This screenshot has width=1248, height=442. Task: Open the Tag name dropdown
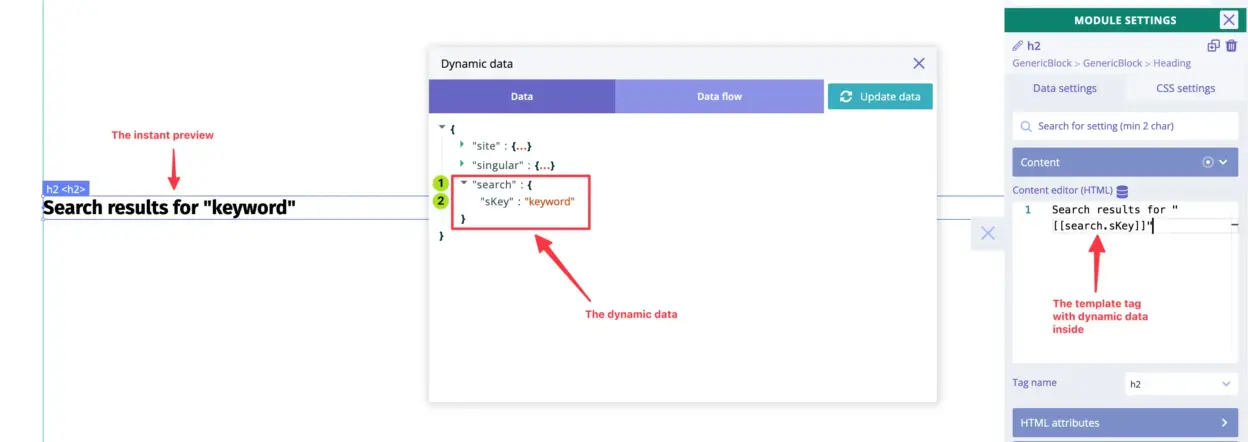(1181, 384)
